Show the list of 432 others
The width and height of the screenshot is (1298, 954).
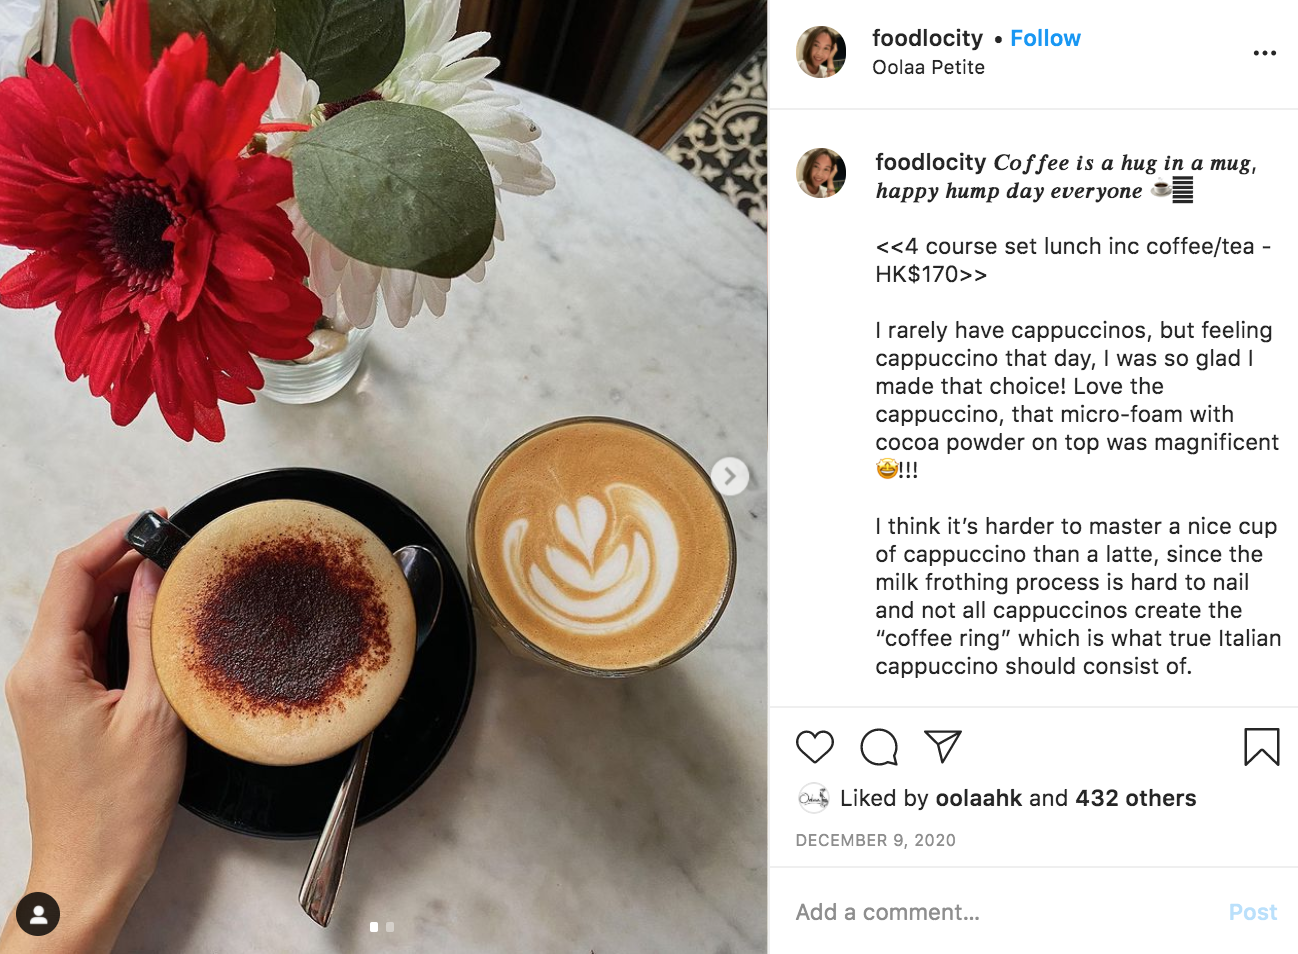pyautogui.click(x=1136, y=798)
